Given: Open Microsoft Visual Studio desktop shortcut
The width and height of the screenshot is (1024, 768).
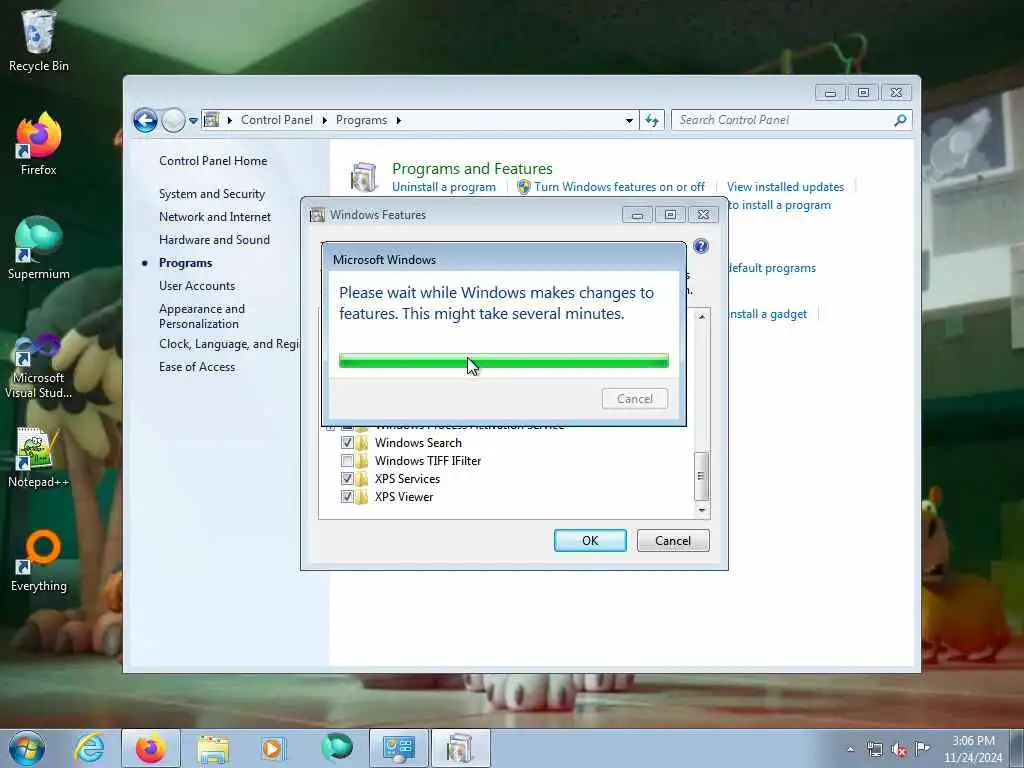Looking at the screenshot, I should click(x=38, y=366).
